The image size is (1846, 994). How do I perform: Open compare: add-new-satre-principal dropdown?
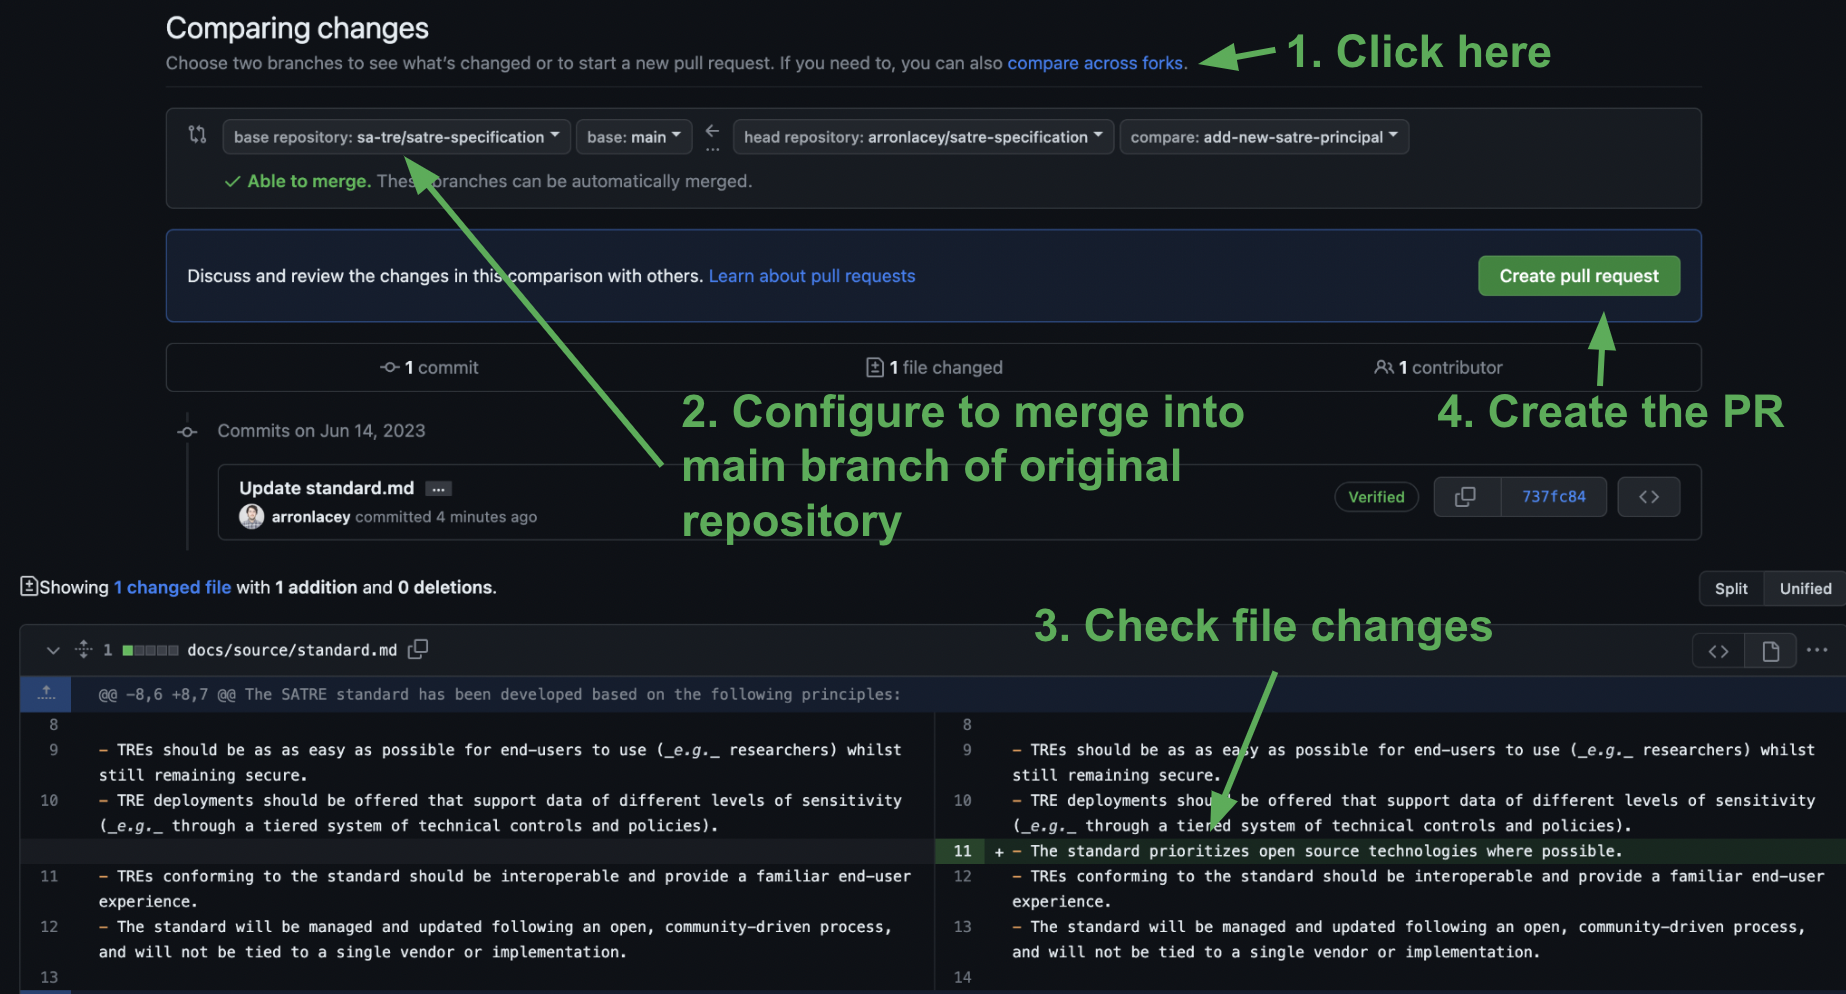click(x=1264, y=137)
